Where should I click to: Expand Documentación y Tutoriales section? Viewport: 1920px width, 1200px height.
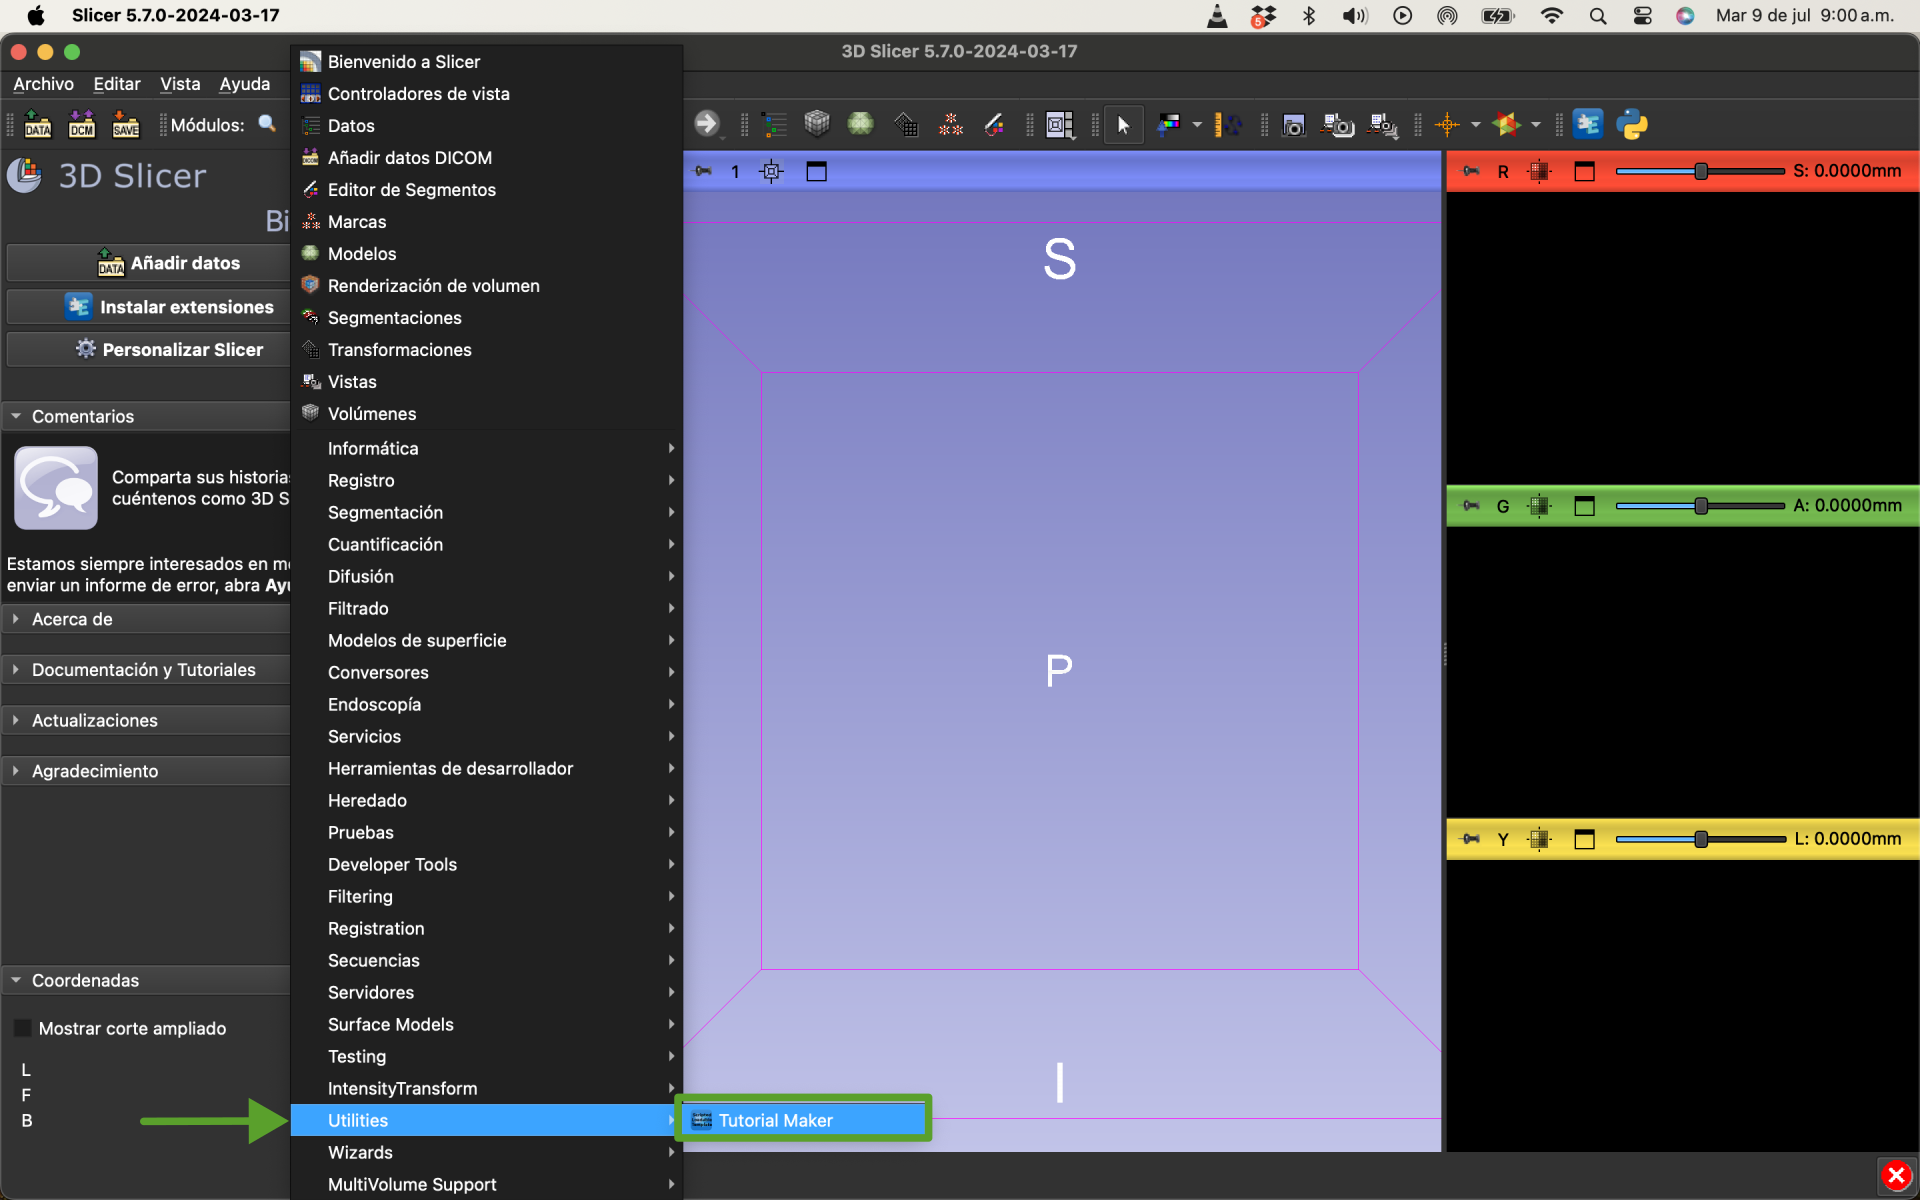146,670
